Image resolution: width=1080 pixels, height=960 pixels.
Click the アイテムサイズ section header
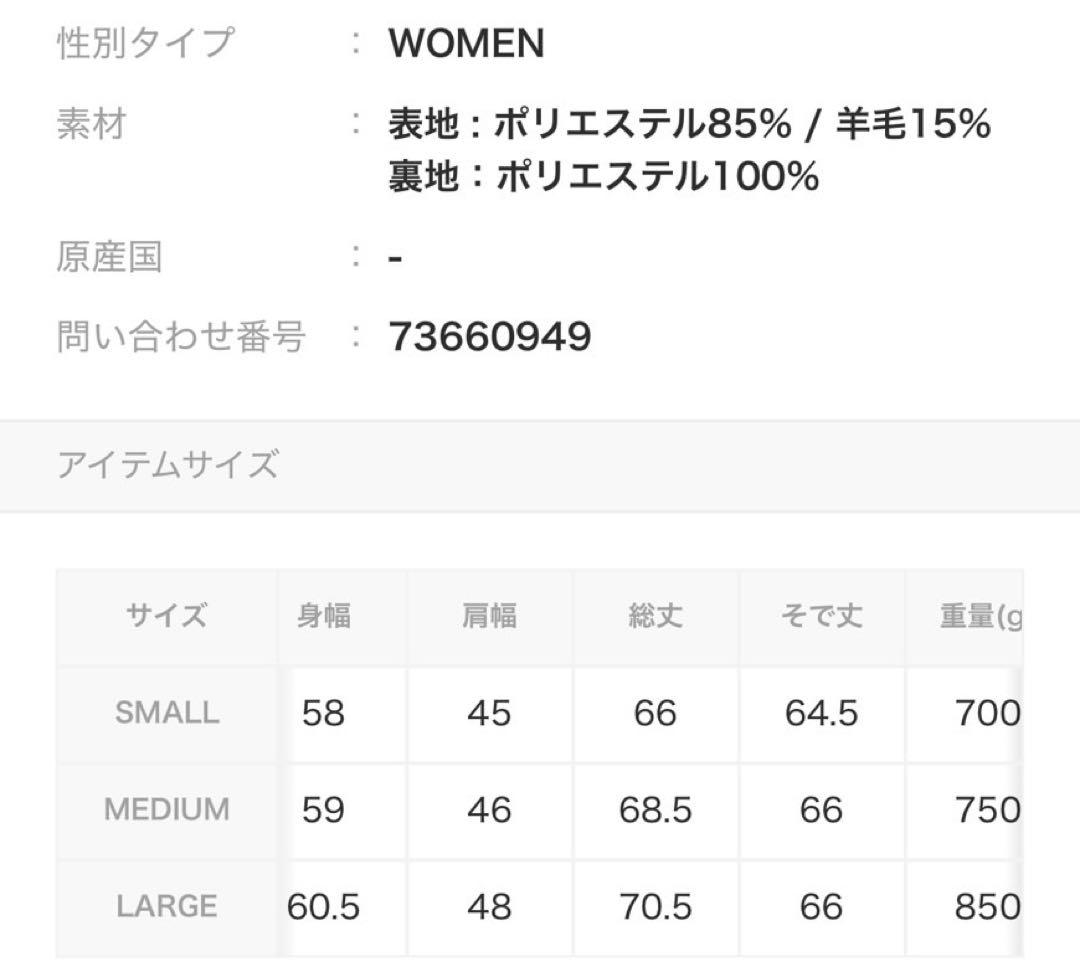point(167,465)
